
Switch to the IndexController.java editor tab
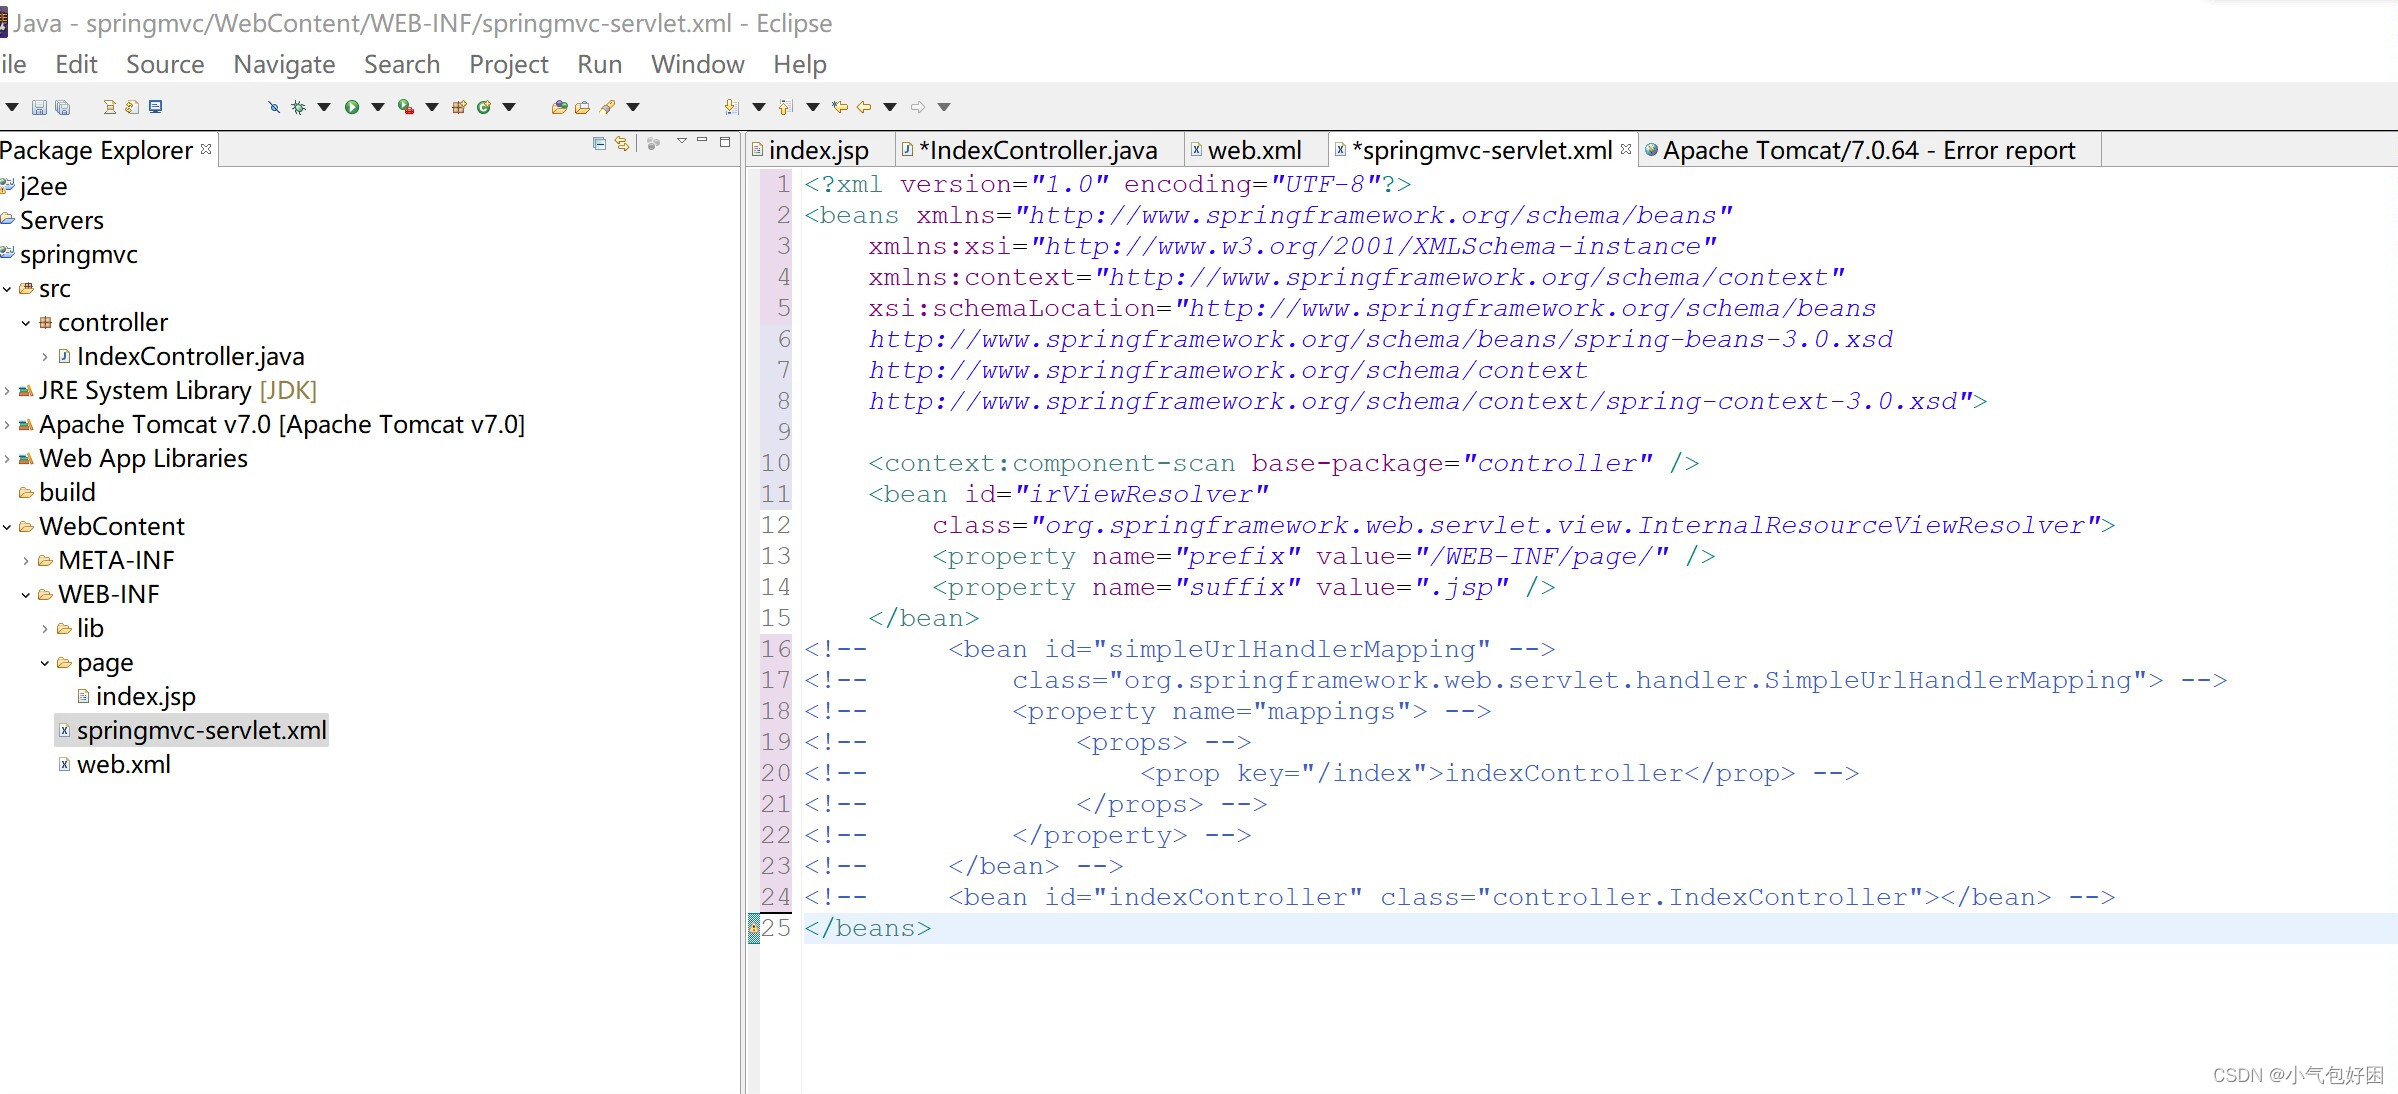(x=1038, y=150)
